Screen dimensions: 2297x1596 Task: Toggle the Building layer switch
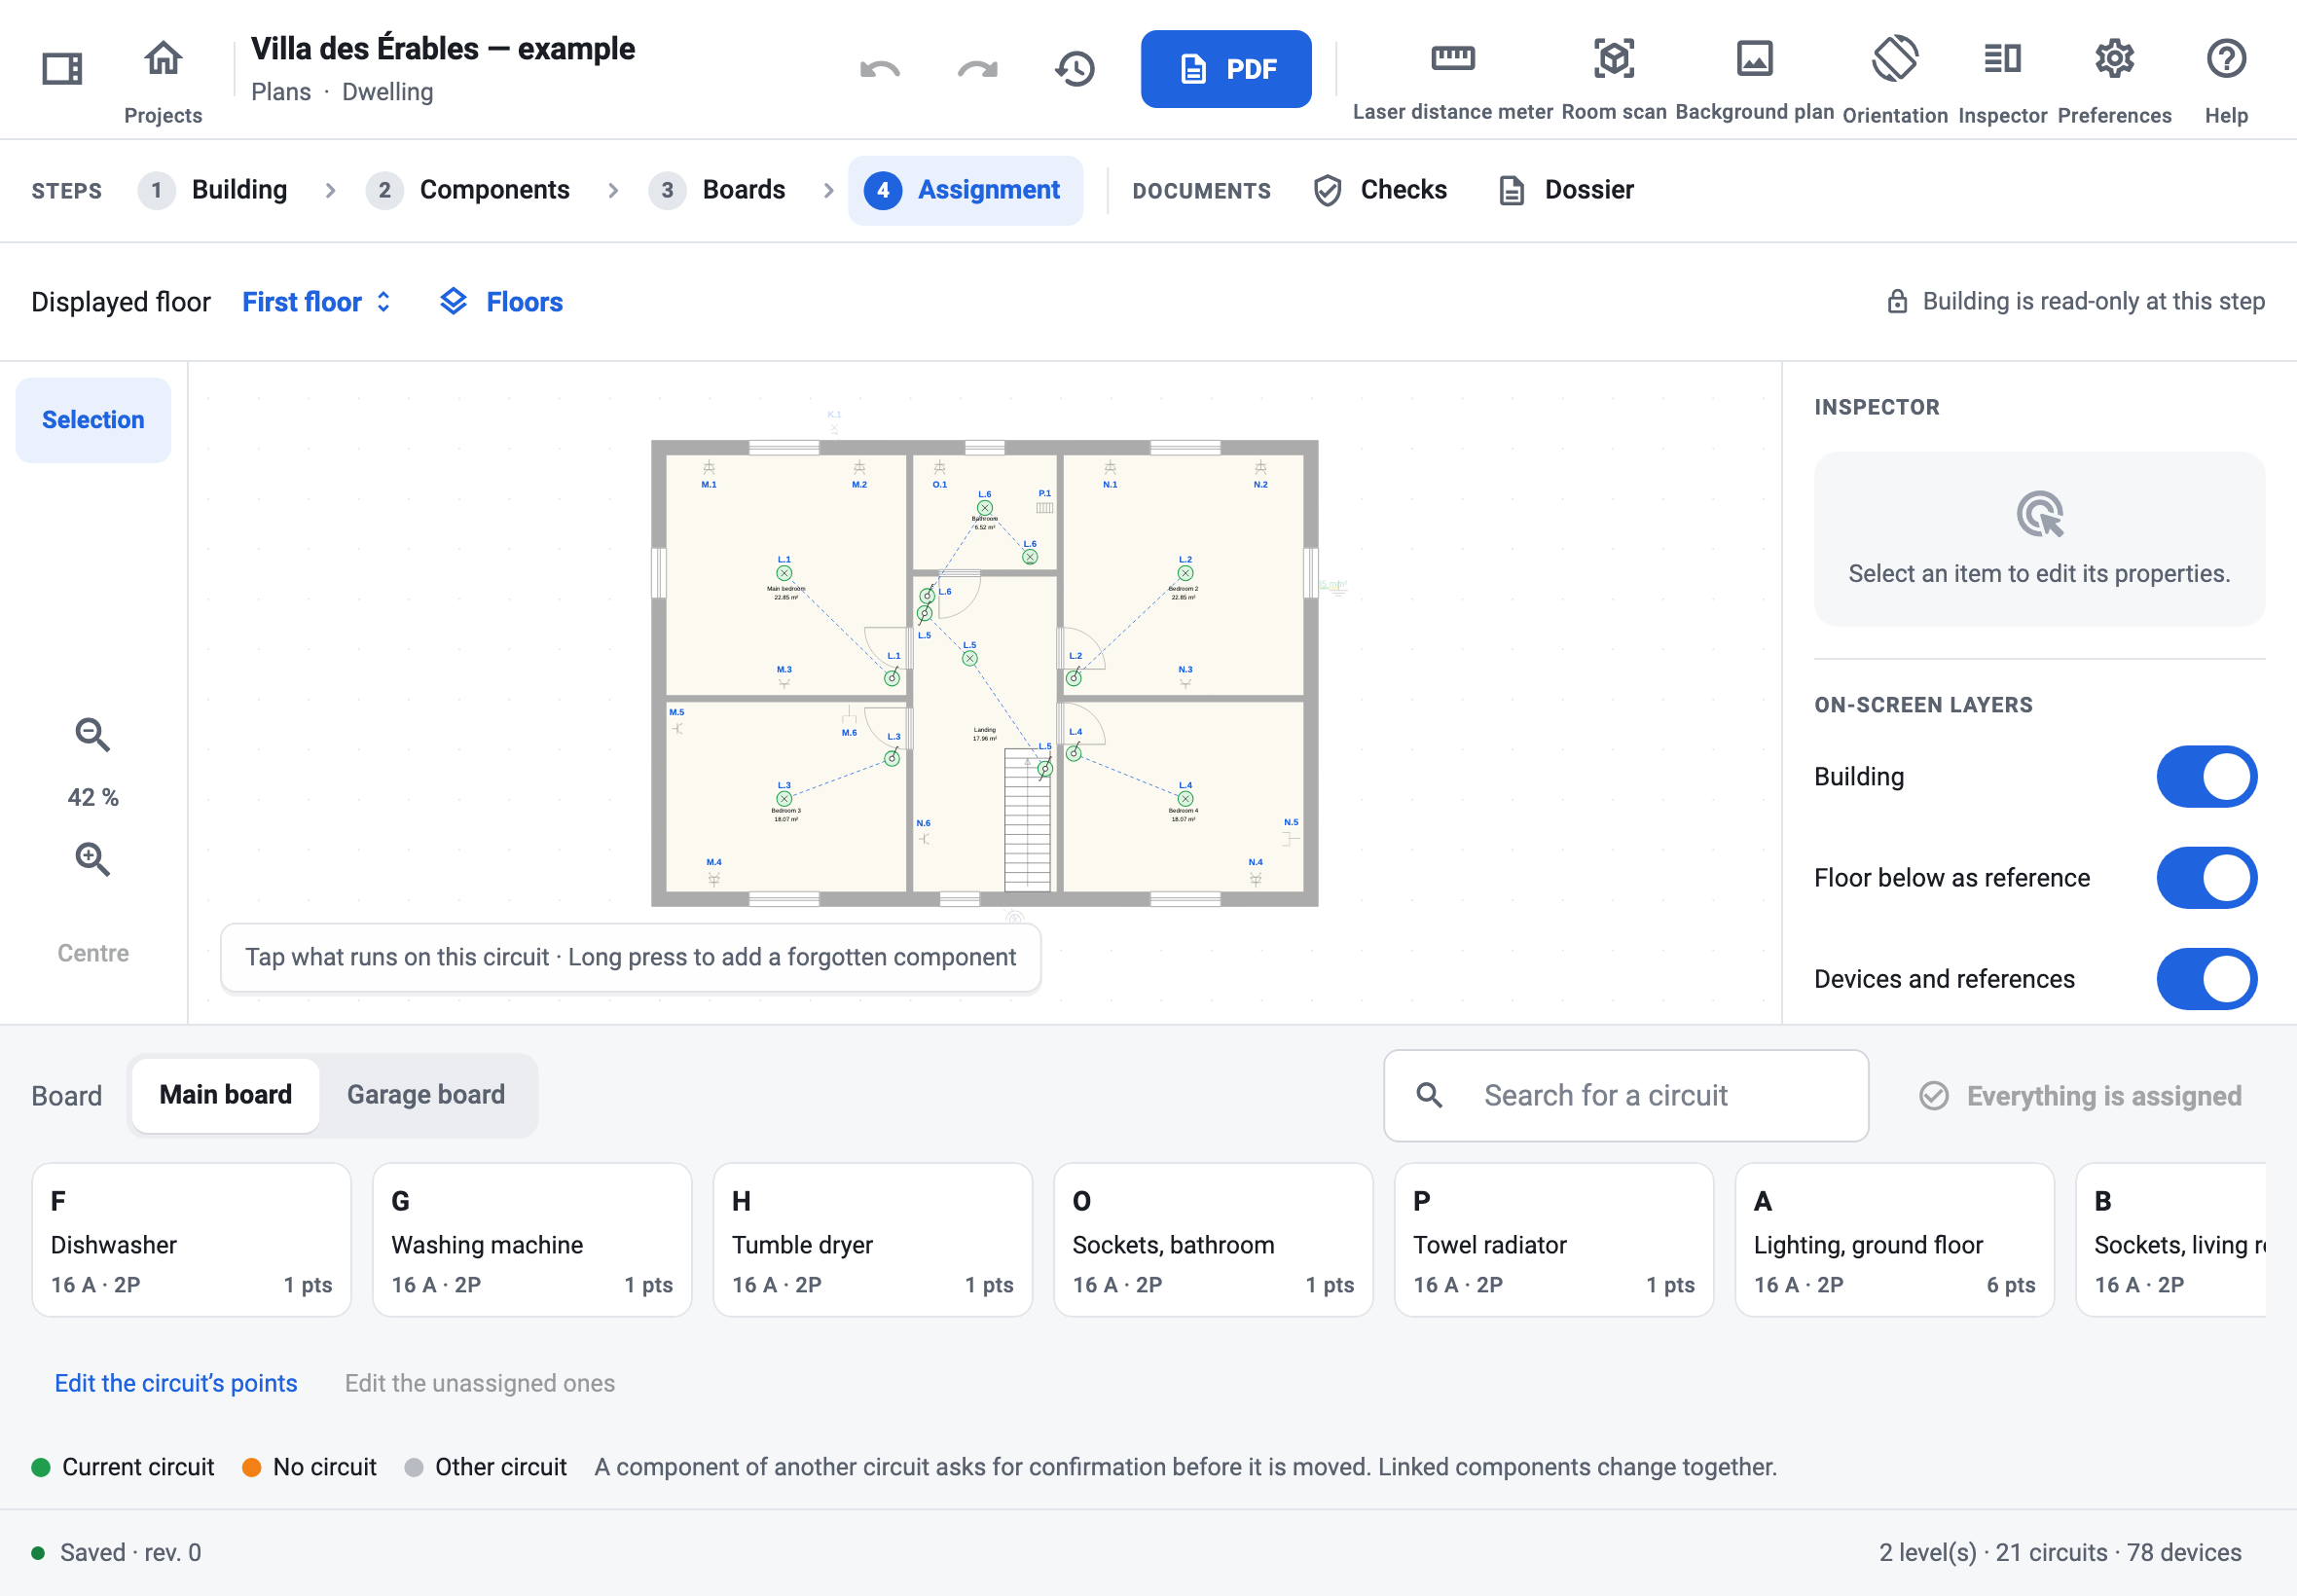click(2206, 777)
